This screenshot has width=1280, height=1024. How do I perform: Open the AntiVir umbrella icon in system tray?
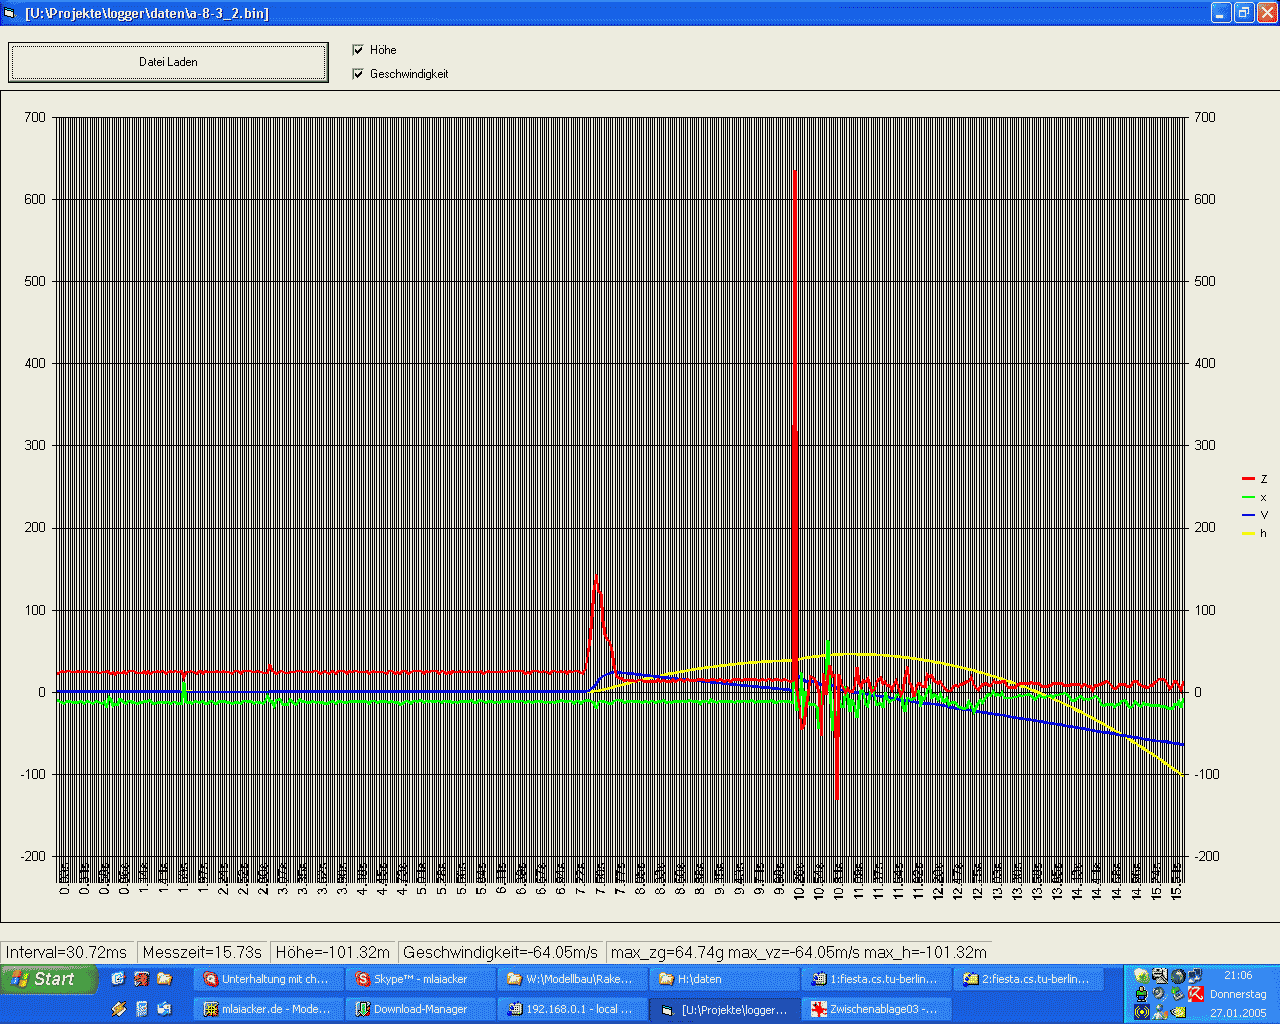(x=1196, y=994)
